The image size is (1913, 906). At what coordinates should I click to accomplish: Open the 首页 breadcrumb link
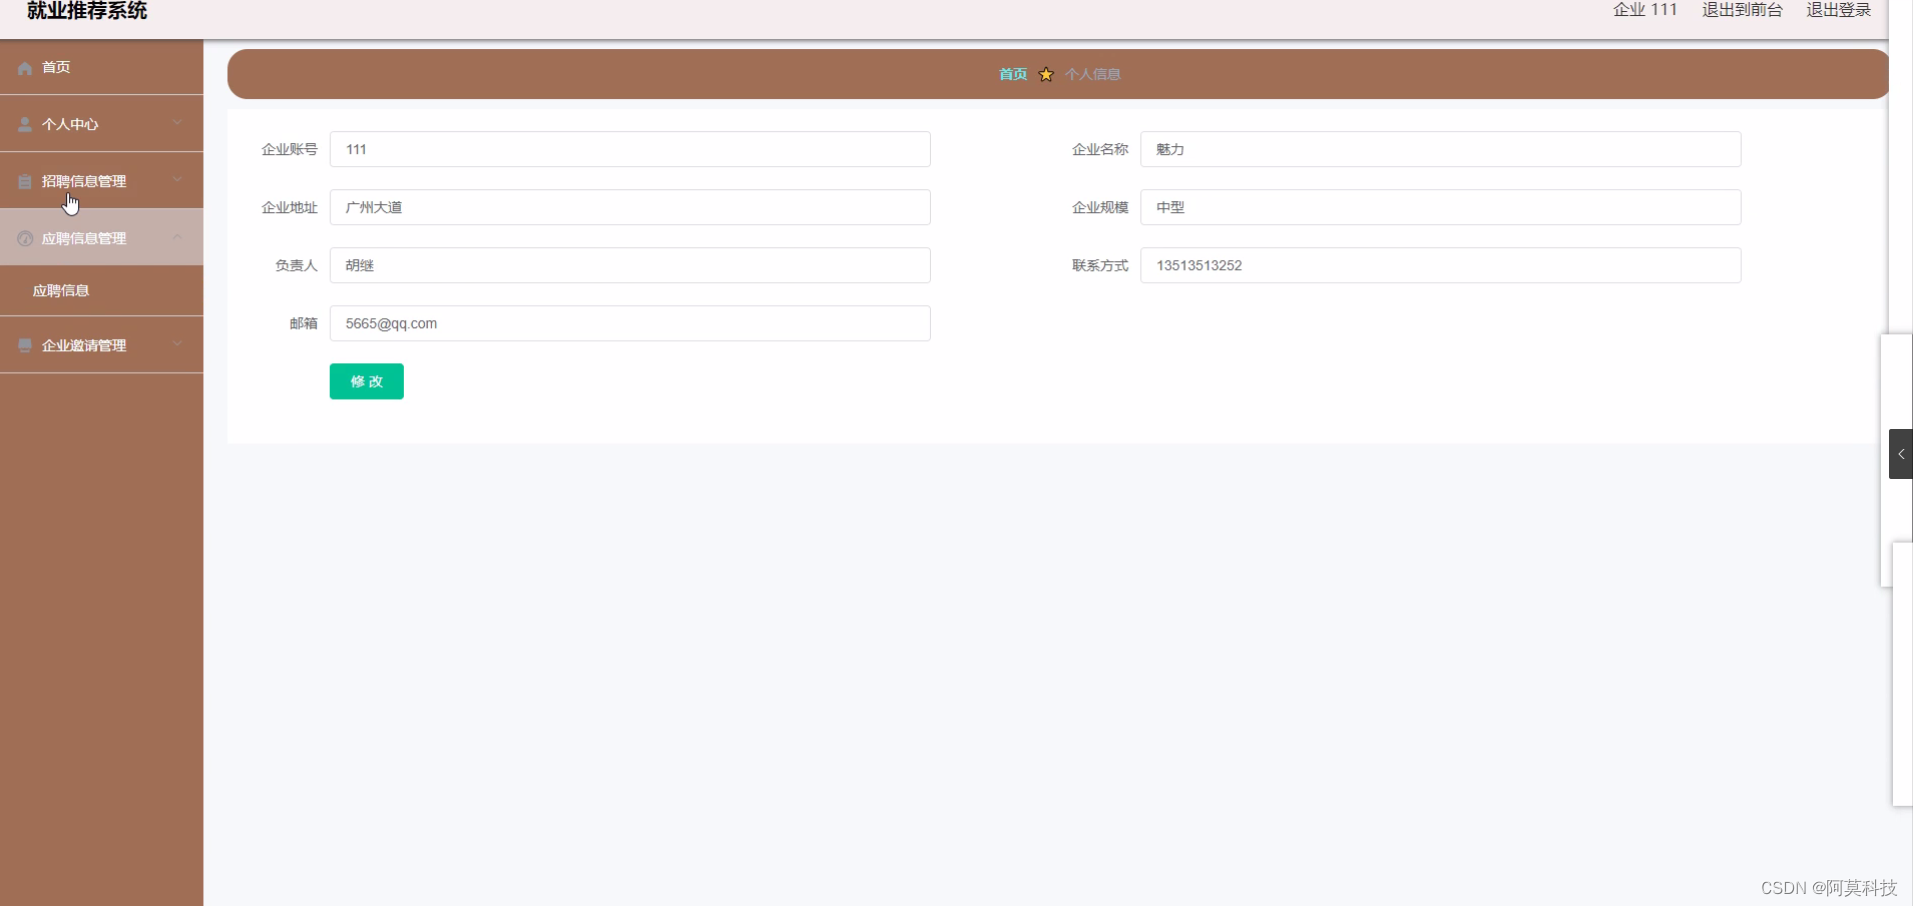tap(1011, 74)
